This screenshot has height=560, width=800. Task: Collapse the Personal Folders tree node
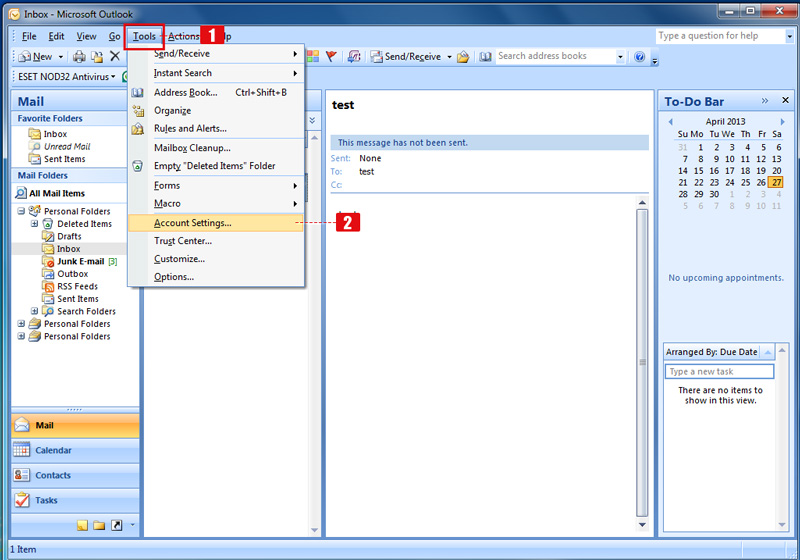tap(22, 211)
